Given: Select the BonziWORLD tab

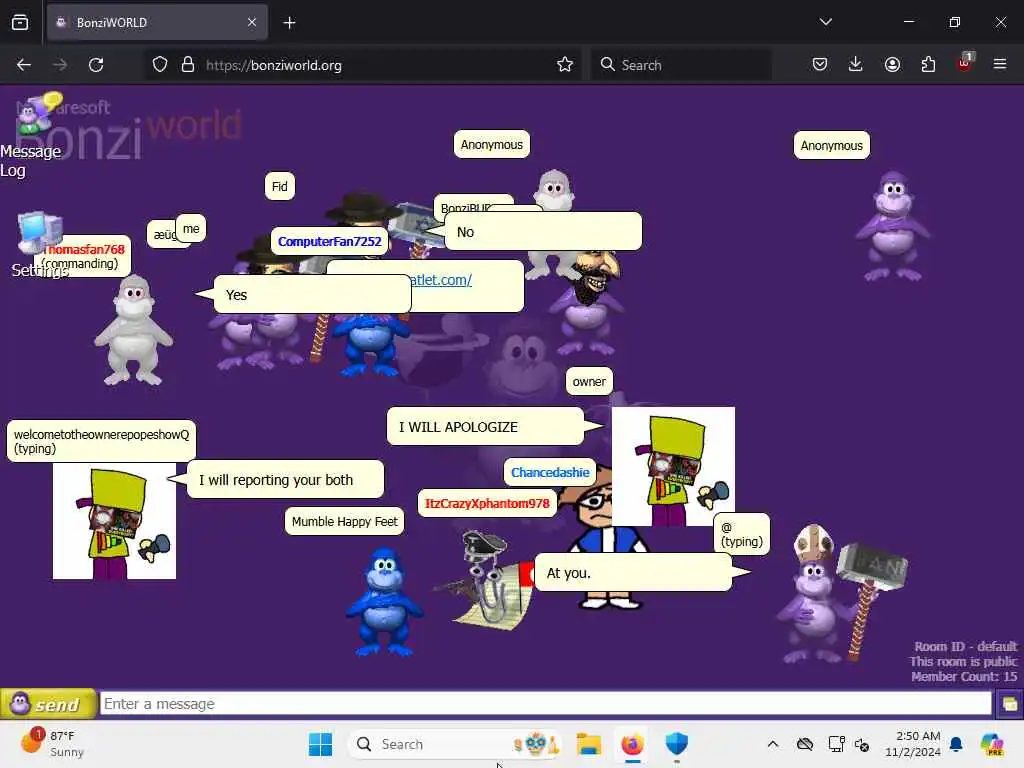Looking at the screenshot, I should 157,22.
